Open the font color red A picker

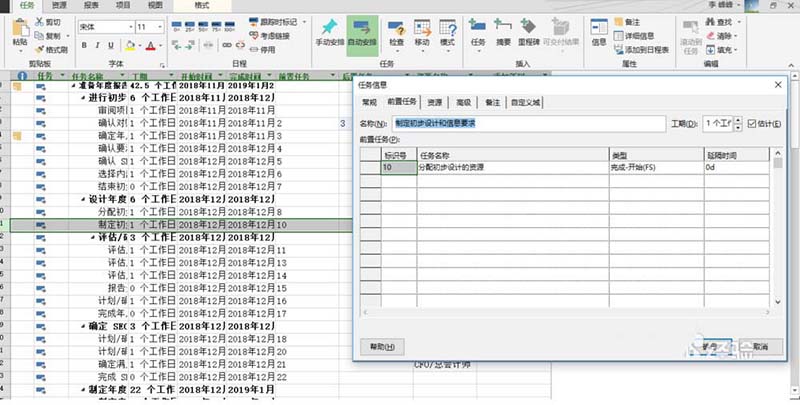pos(151,46)
